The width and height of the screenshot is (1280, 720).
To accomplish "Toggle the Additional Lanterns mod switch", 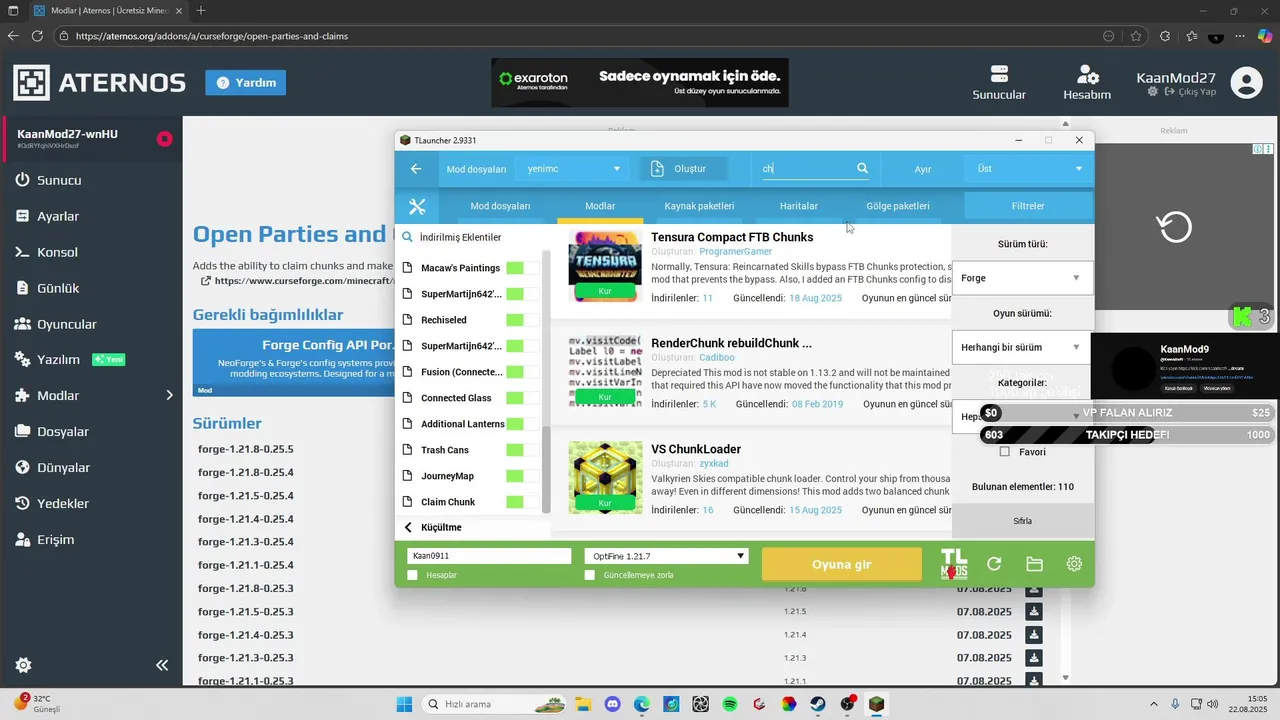I will (523, 424).
